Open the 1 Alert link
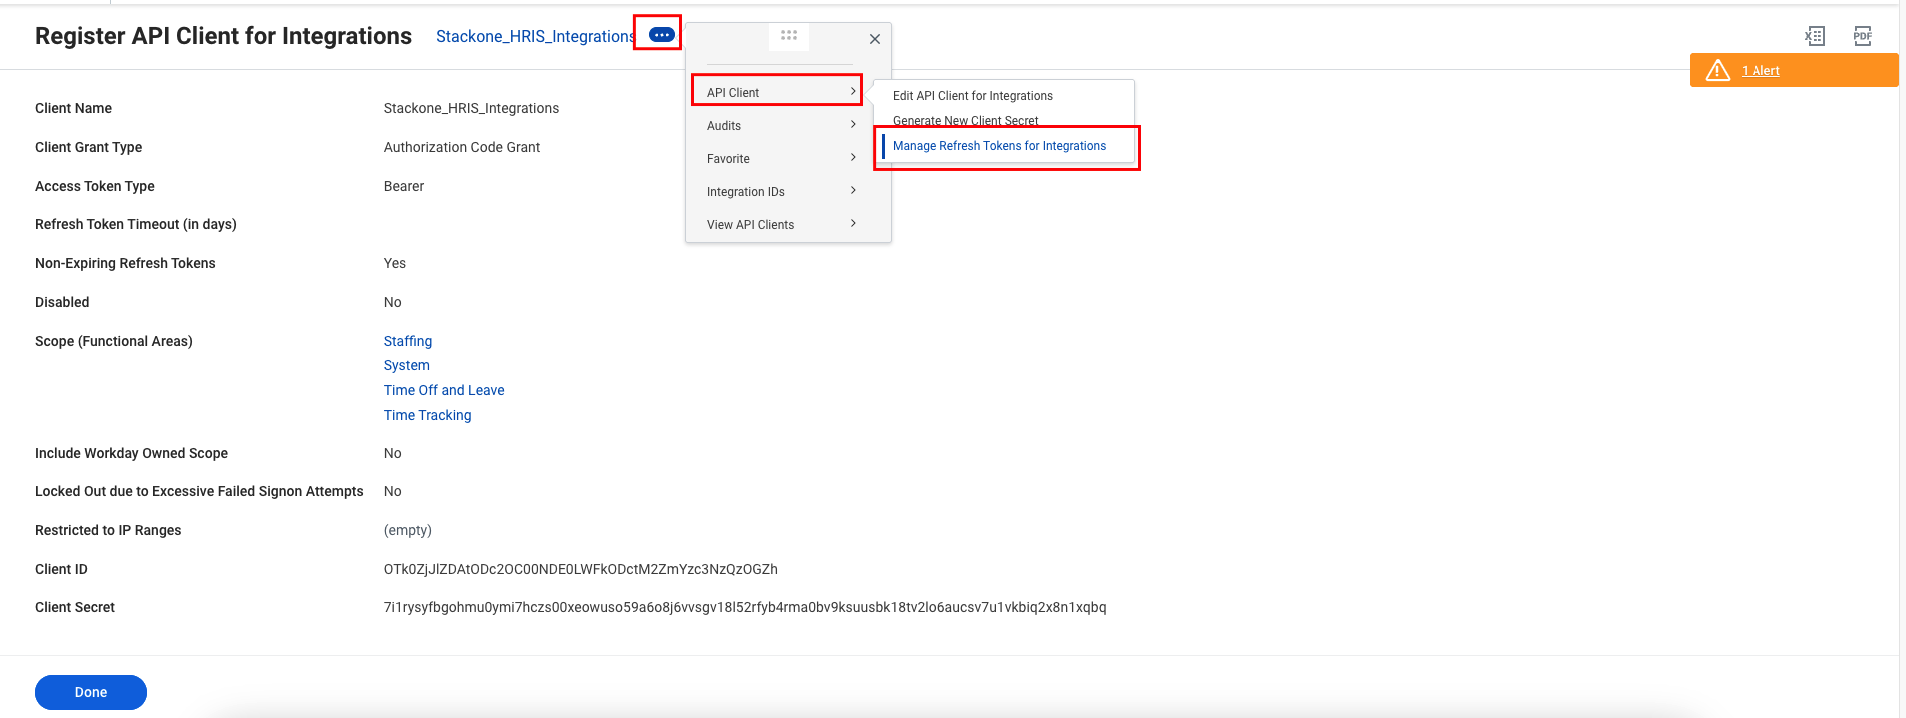Screen dimensions: 1906x718 pyautogui.click(x=1761, y=71)
